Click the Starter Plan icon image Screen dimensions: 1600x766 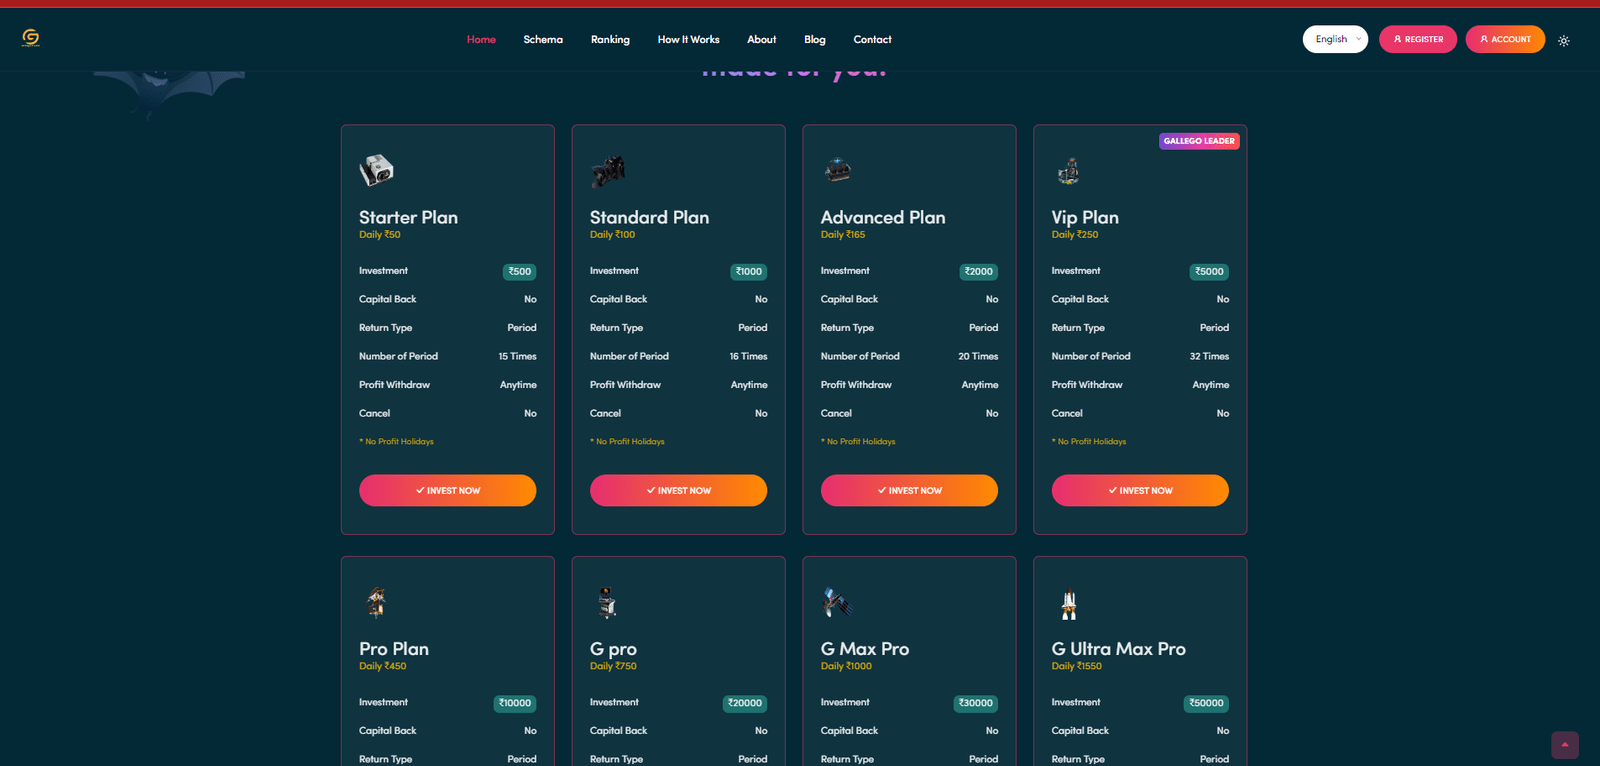(376, 171)
